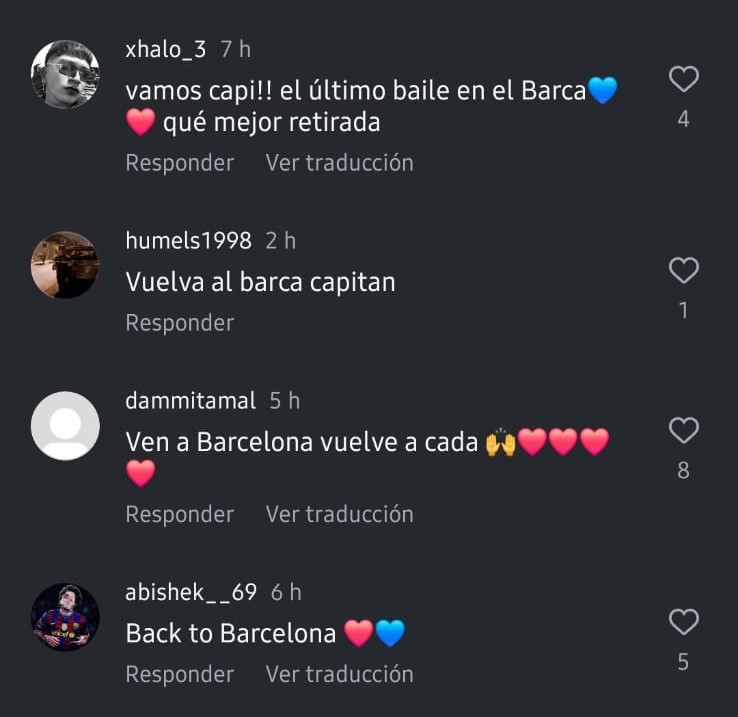
Task: Reply to dammitamal via Responder
Action: (x=180, y=515)
